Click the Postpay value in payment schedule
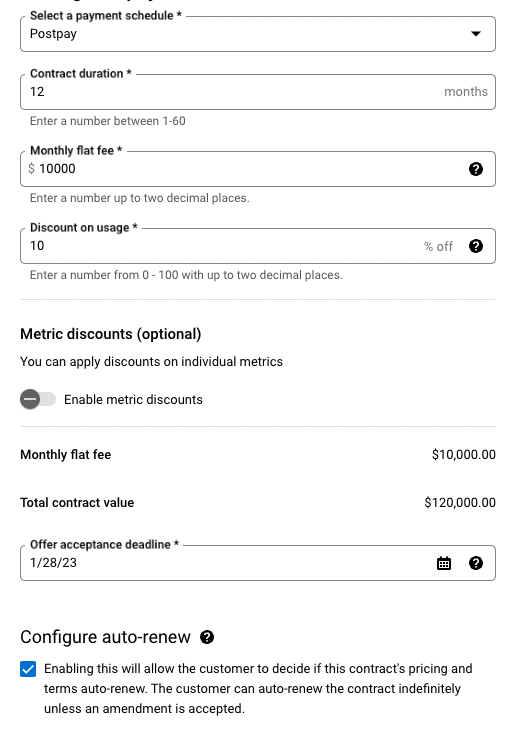The height and width of the screenshot is (731, 517). click(x=53, y=34)
